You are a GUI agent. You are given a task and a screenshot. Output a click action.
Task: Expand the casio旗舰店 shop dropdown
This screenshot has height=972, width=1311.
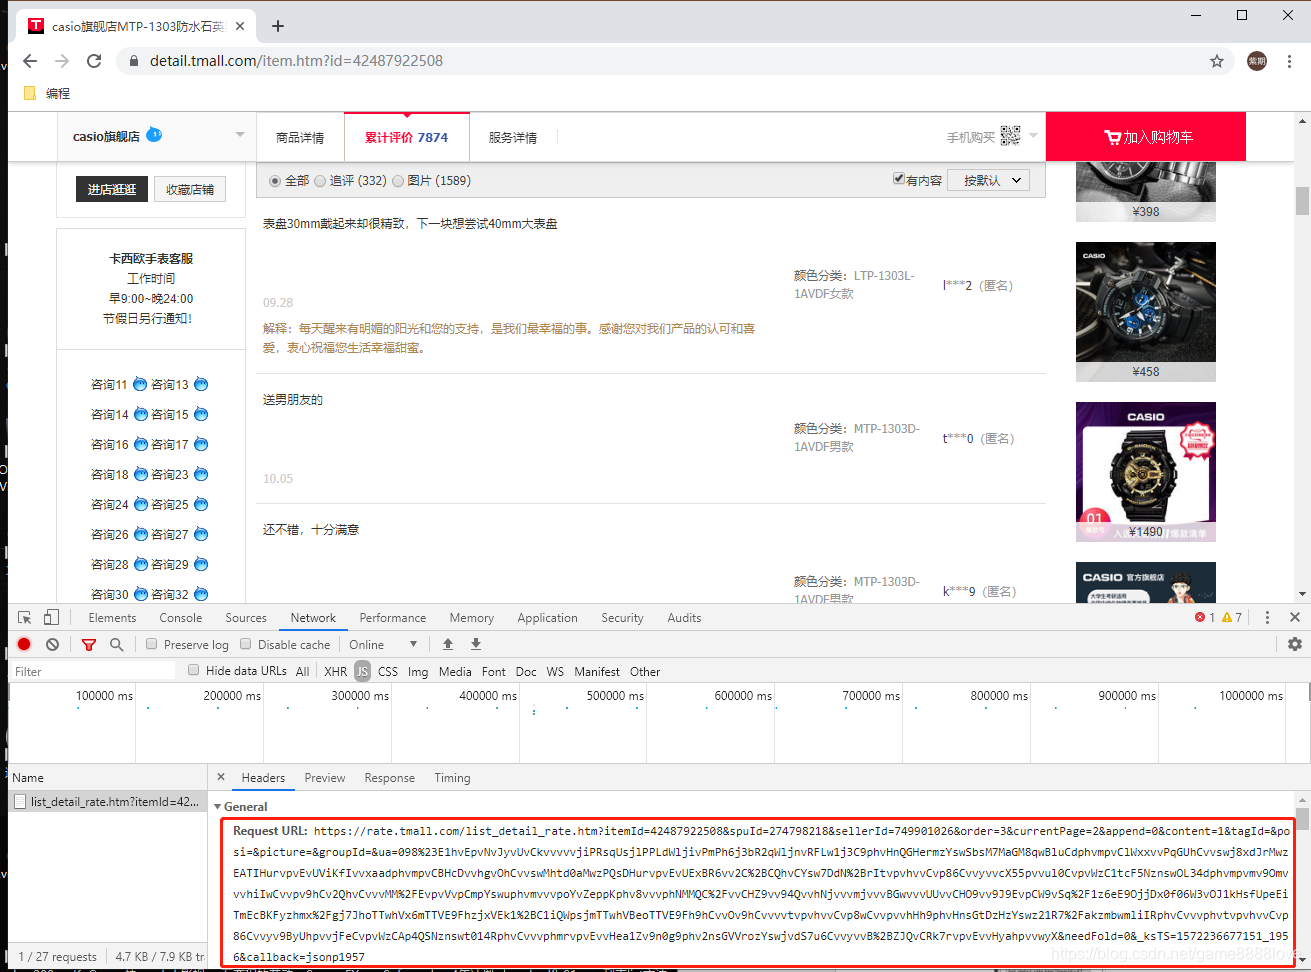(240, 135)
